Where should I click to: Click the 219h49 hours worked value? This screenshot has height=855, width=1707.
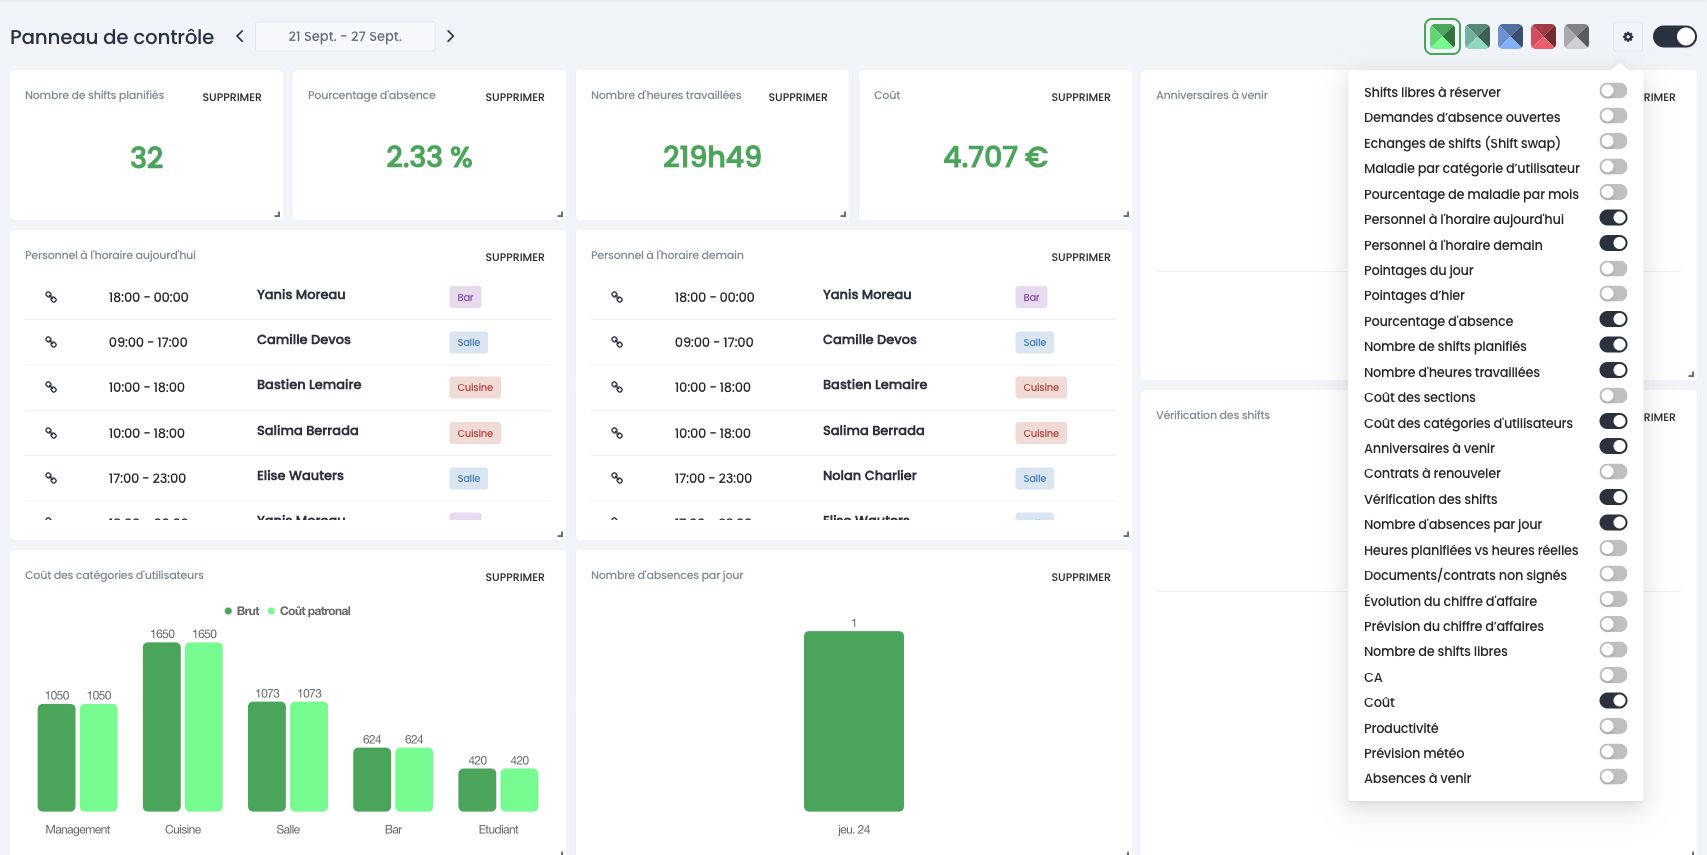pyautogui.click(x=712, y=157)
